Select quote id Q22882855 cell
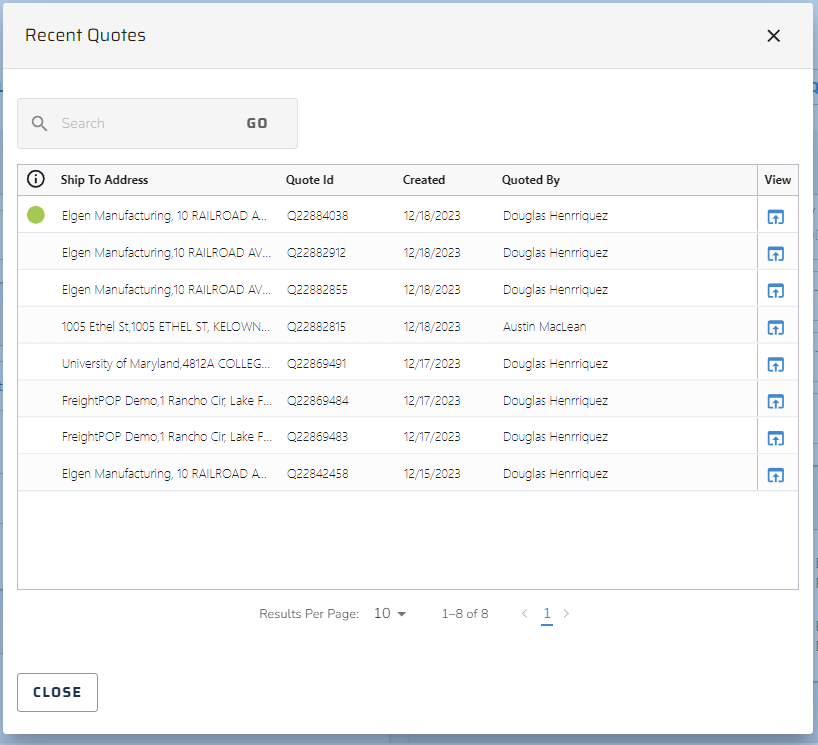The width and height of the screenshot is (818, 745). (317, 290)
